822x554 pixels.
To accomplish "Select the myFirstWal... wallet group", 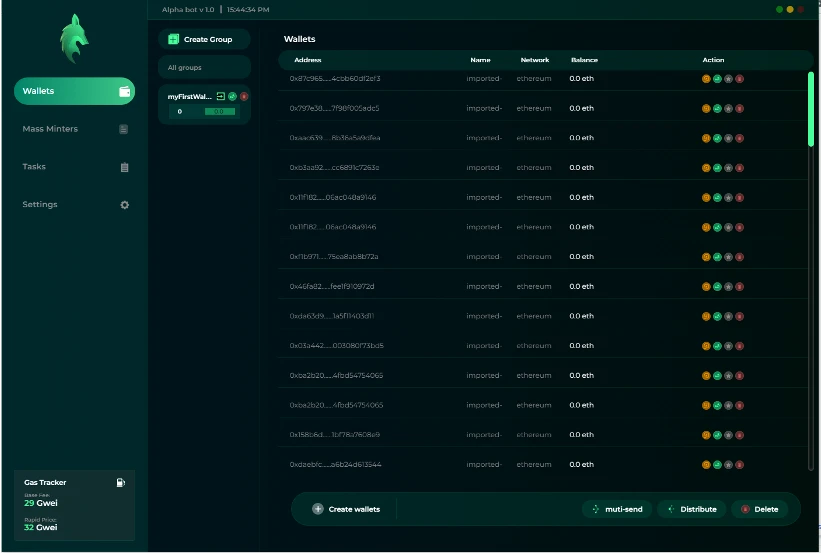I will click(204, 104).
